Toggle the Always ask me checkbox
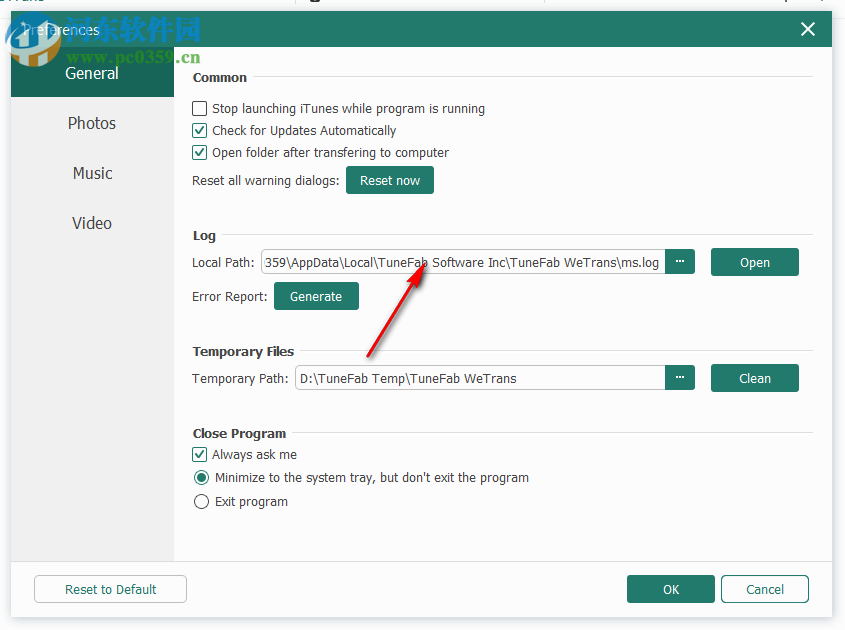This screenshot has width=845, height=630. coord(199,454)
